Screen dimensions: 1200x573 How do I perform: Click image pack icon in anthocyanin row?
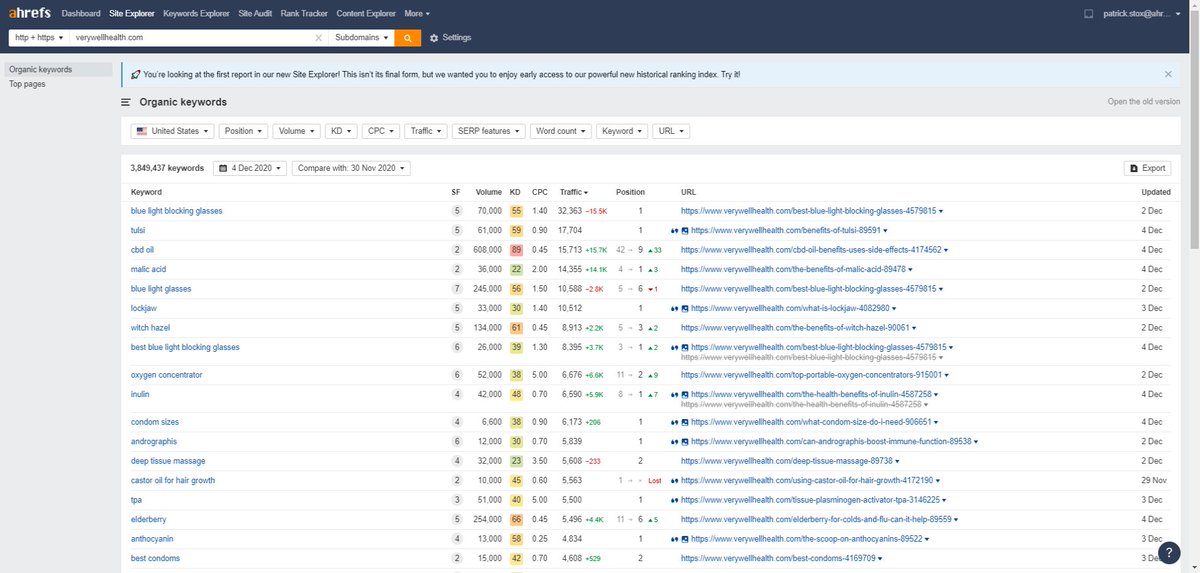coord(684,539)
